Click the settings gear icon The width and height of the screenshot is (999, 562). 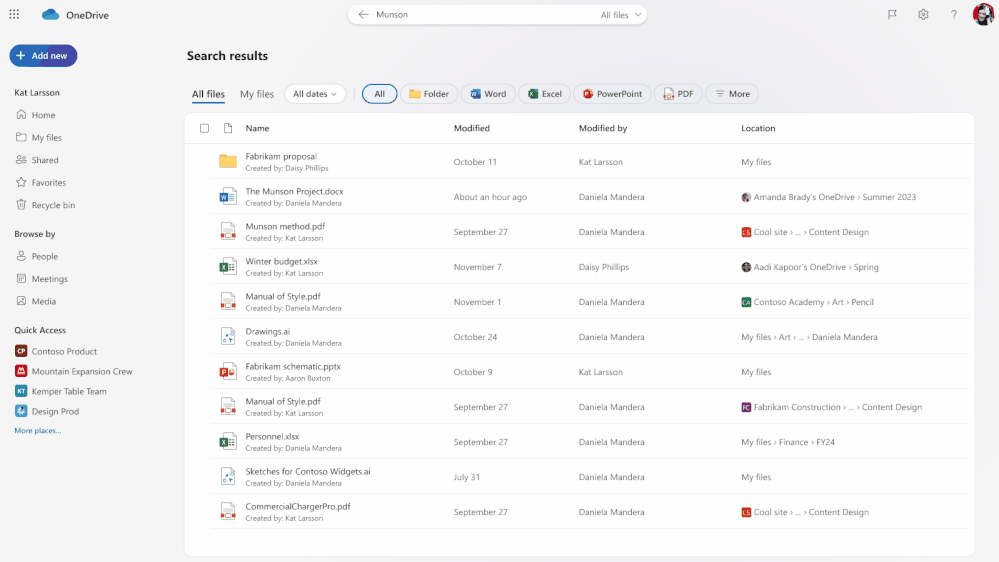tap(923, 15)
